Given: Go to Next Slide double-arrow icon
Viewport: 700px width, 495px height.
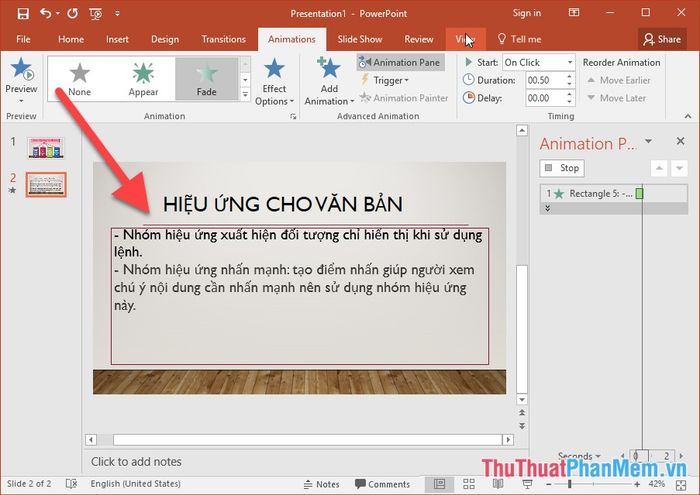Looking at the screenshot, I should coord(522,426).
